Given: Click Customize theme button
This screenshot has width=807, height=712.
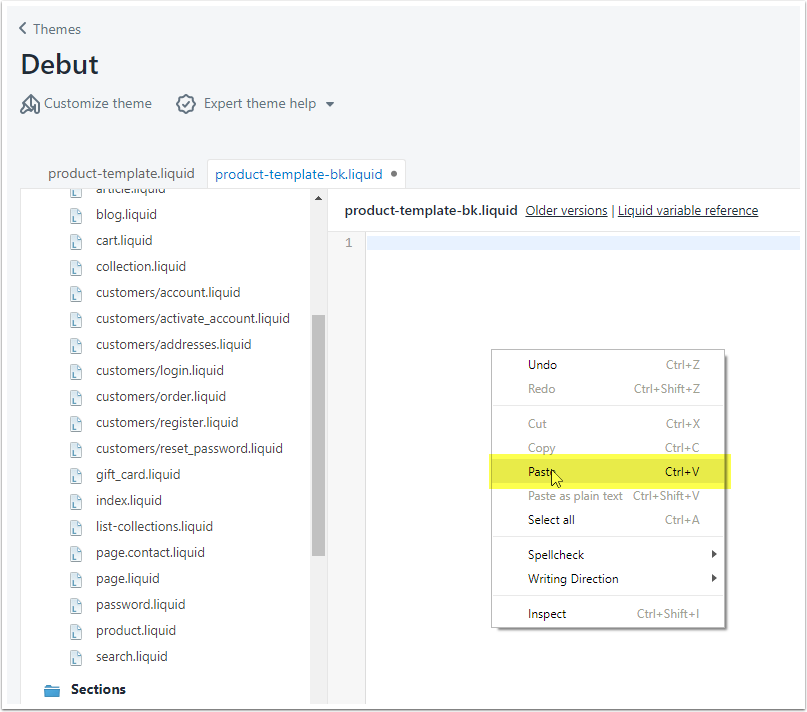Looking at the screenshot, I should pos(86,104).
